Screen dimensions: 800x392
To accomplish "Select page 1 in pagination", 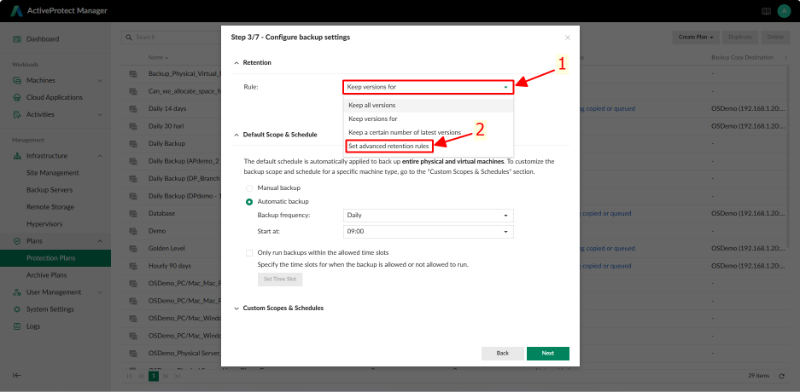I will 154,376.
